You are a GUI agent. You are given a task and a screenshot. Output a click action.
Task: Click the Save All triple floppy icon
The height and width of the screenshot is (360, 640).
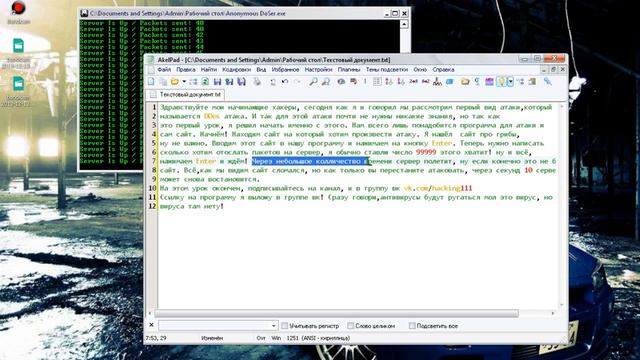(x=242, y=82)
